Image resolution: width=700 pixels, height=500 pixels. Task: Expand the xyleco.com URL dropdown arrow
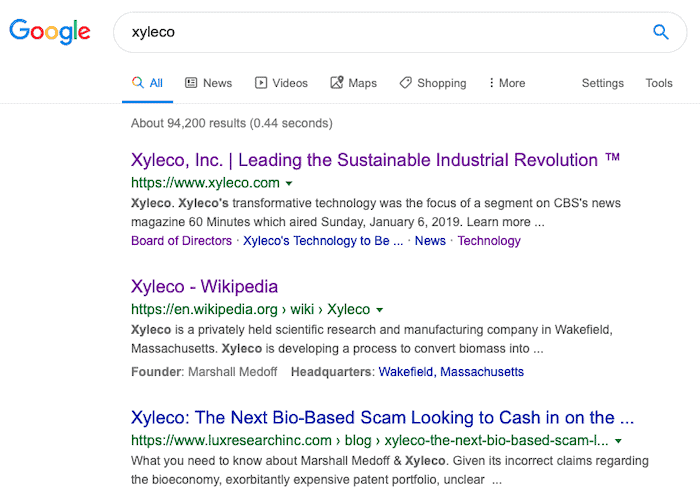coord(289,183)
